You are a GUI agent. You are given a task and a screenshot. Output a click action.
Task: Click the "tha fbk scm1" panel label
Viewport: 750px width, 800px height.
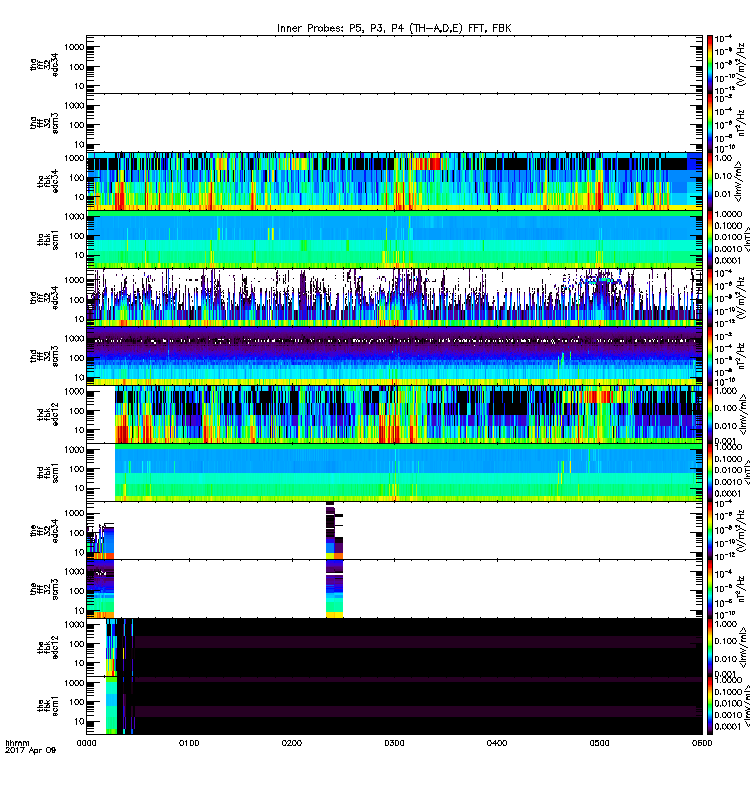[x=48, y=240]
